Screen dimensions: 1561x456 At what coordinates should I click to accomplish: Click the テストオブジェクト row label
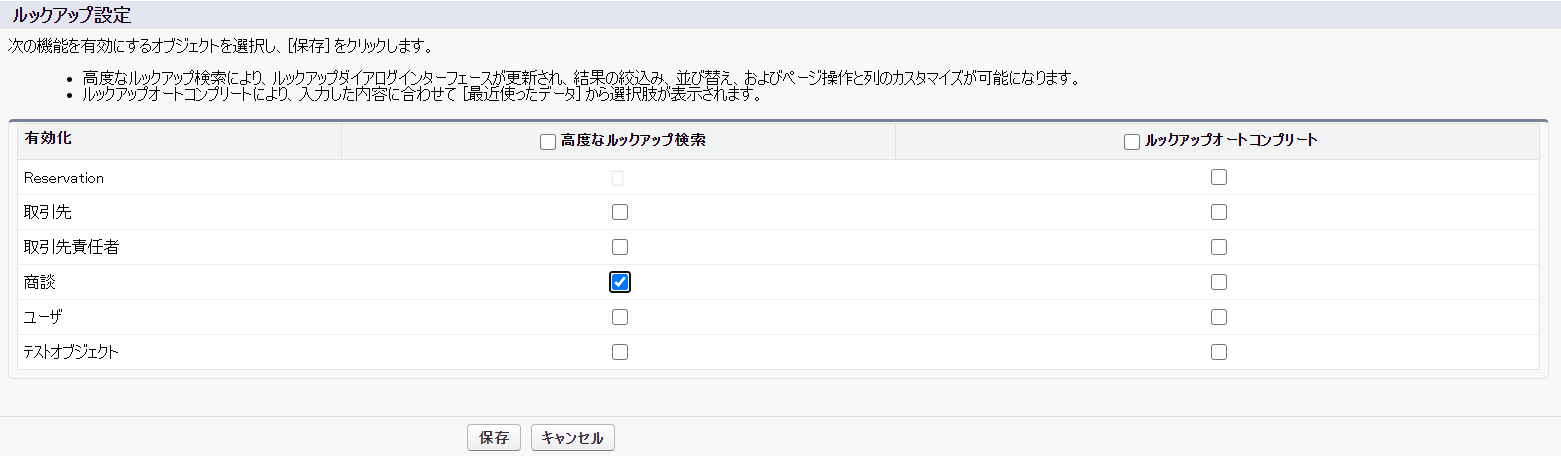click(71, 352)
